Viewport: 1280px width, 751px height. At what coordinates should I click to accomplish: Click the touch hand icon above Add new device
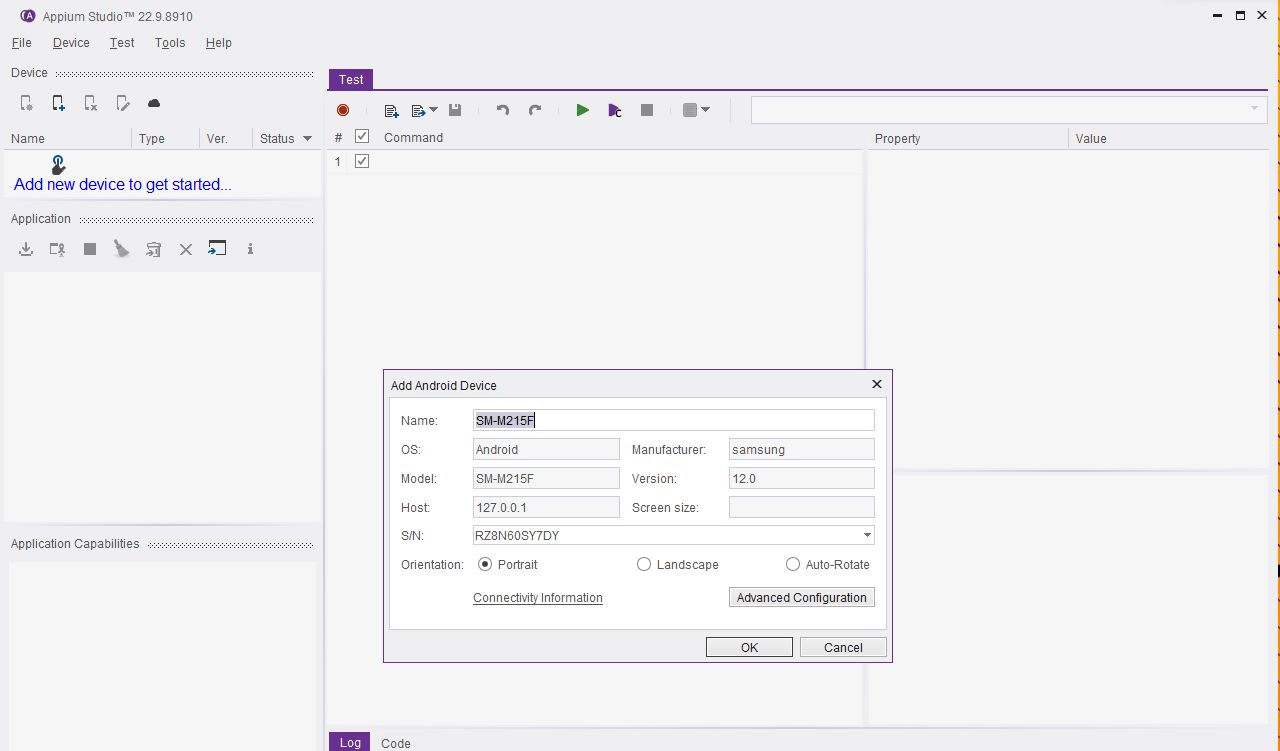pos(58,164)
